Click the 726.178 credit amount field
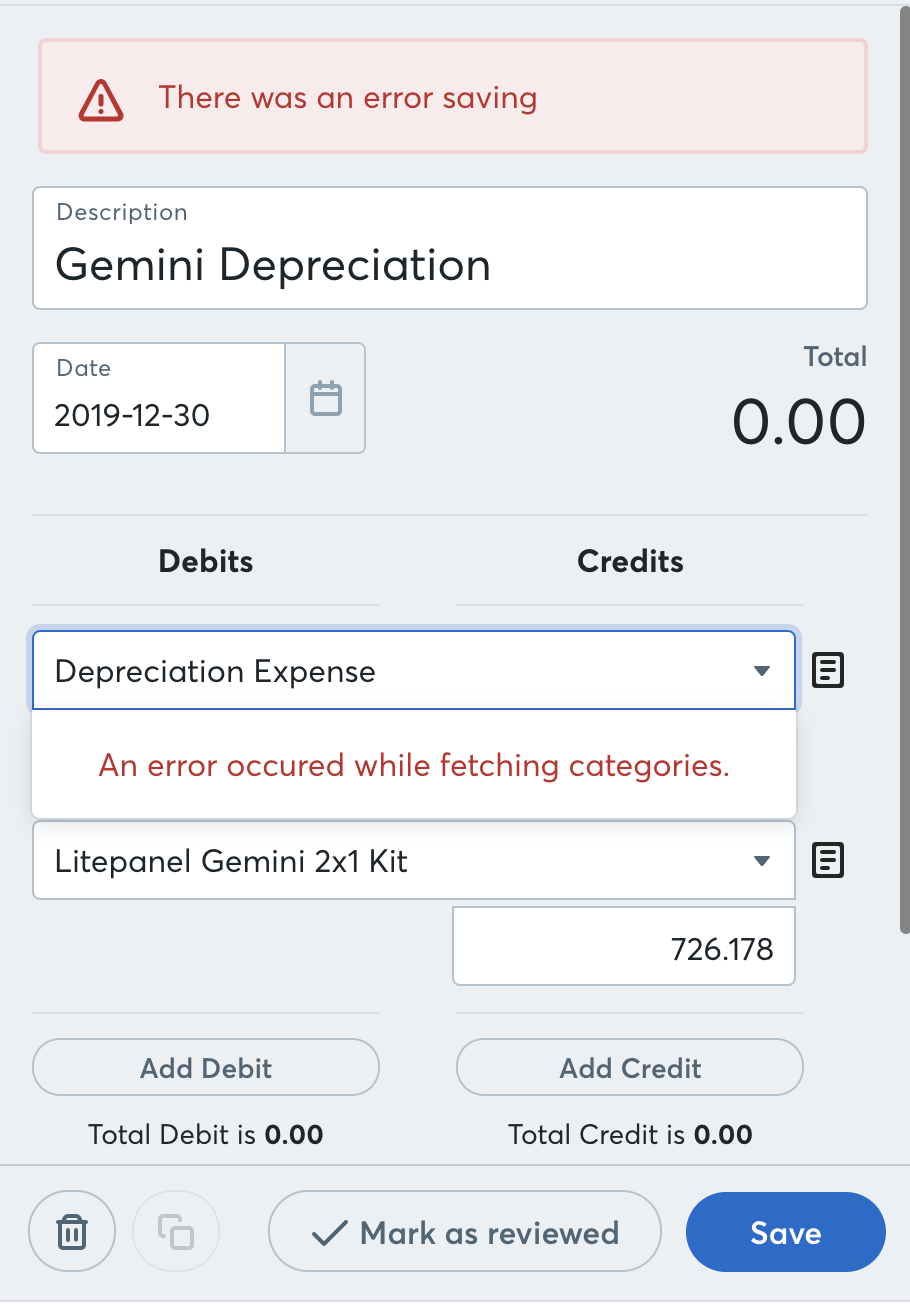The width and height of the screenshot is (910, 1308). tap(624, 948)
